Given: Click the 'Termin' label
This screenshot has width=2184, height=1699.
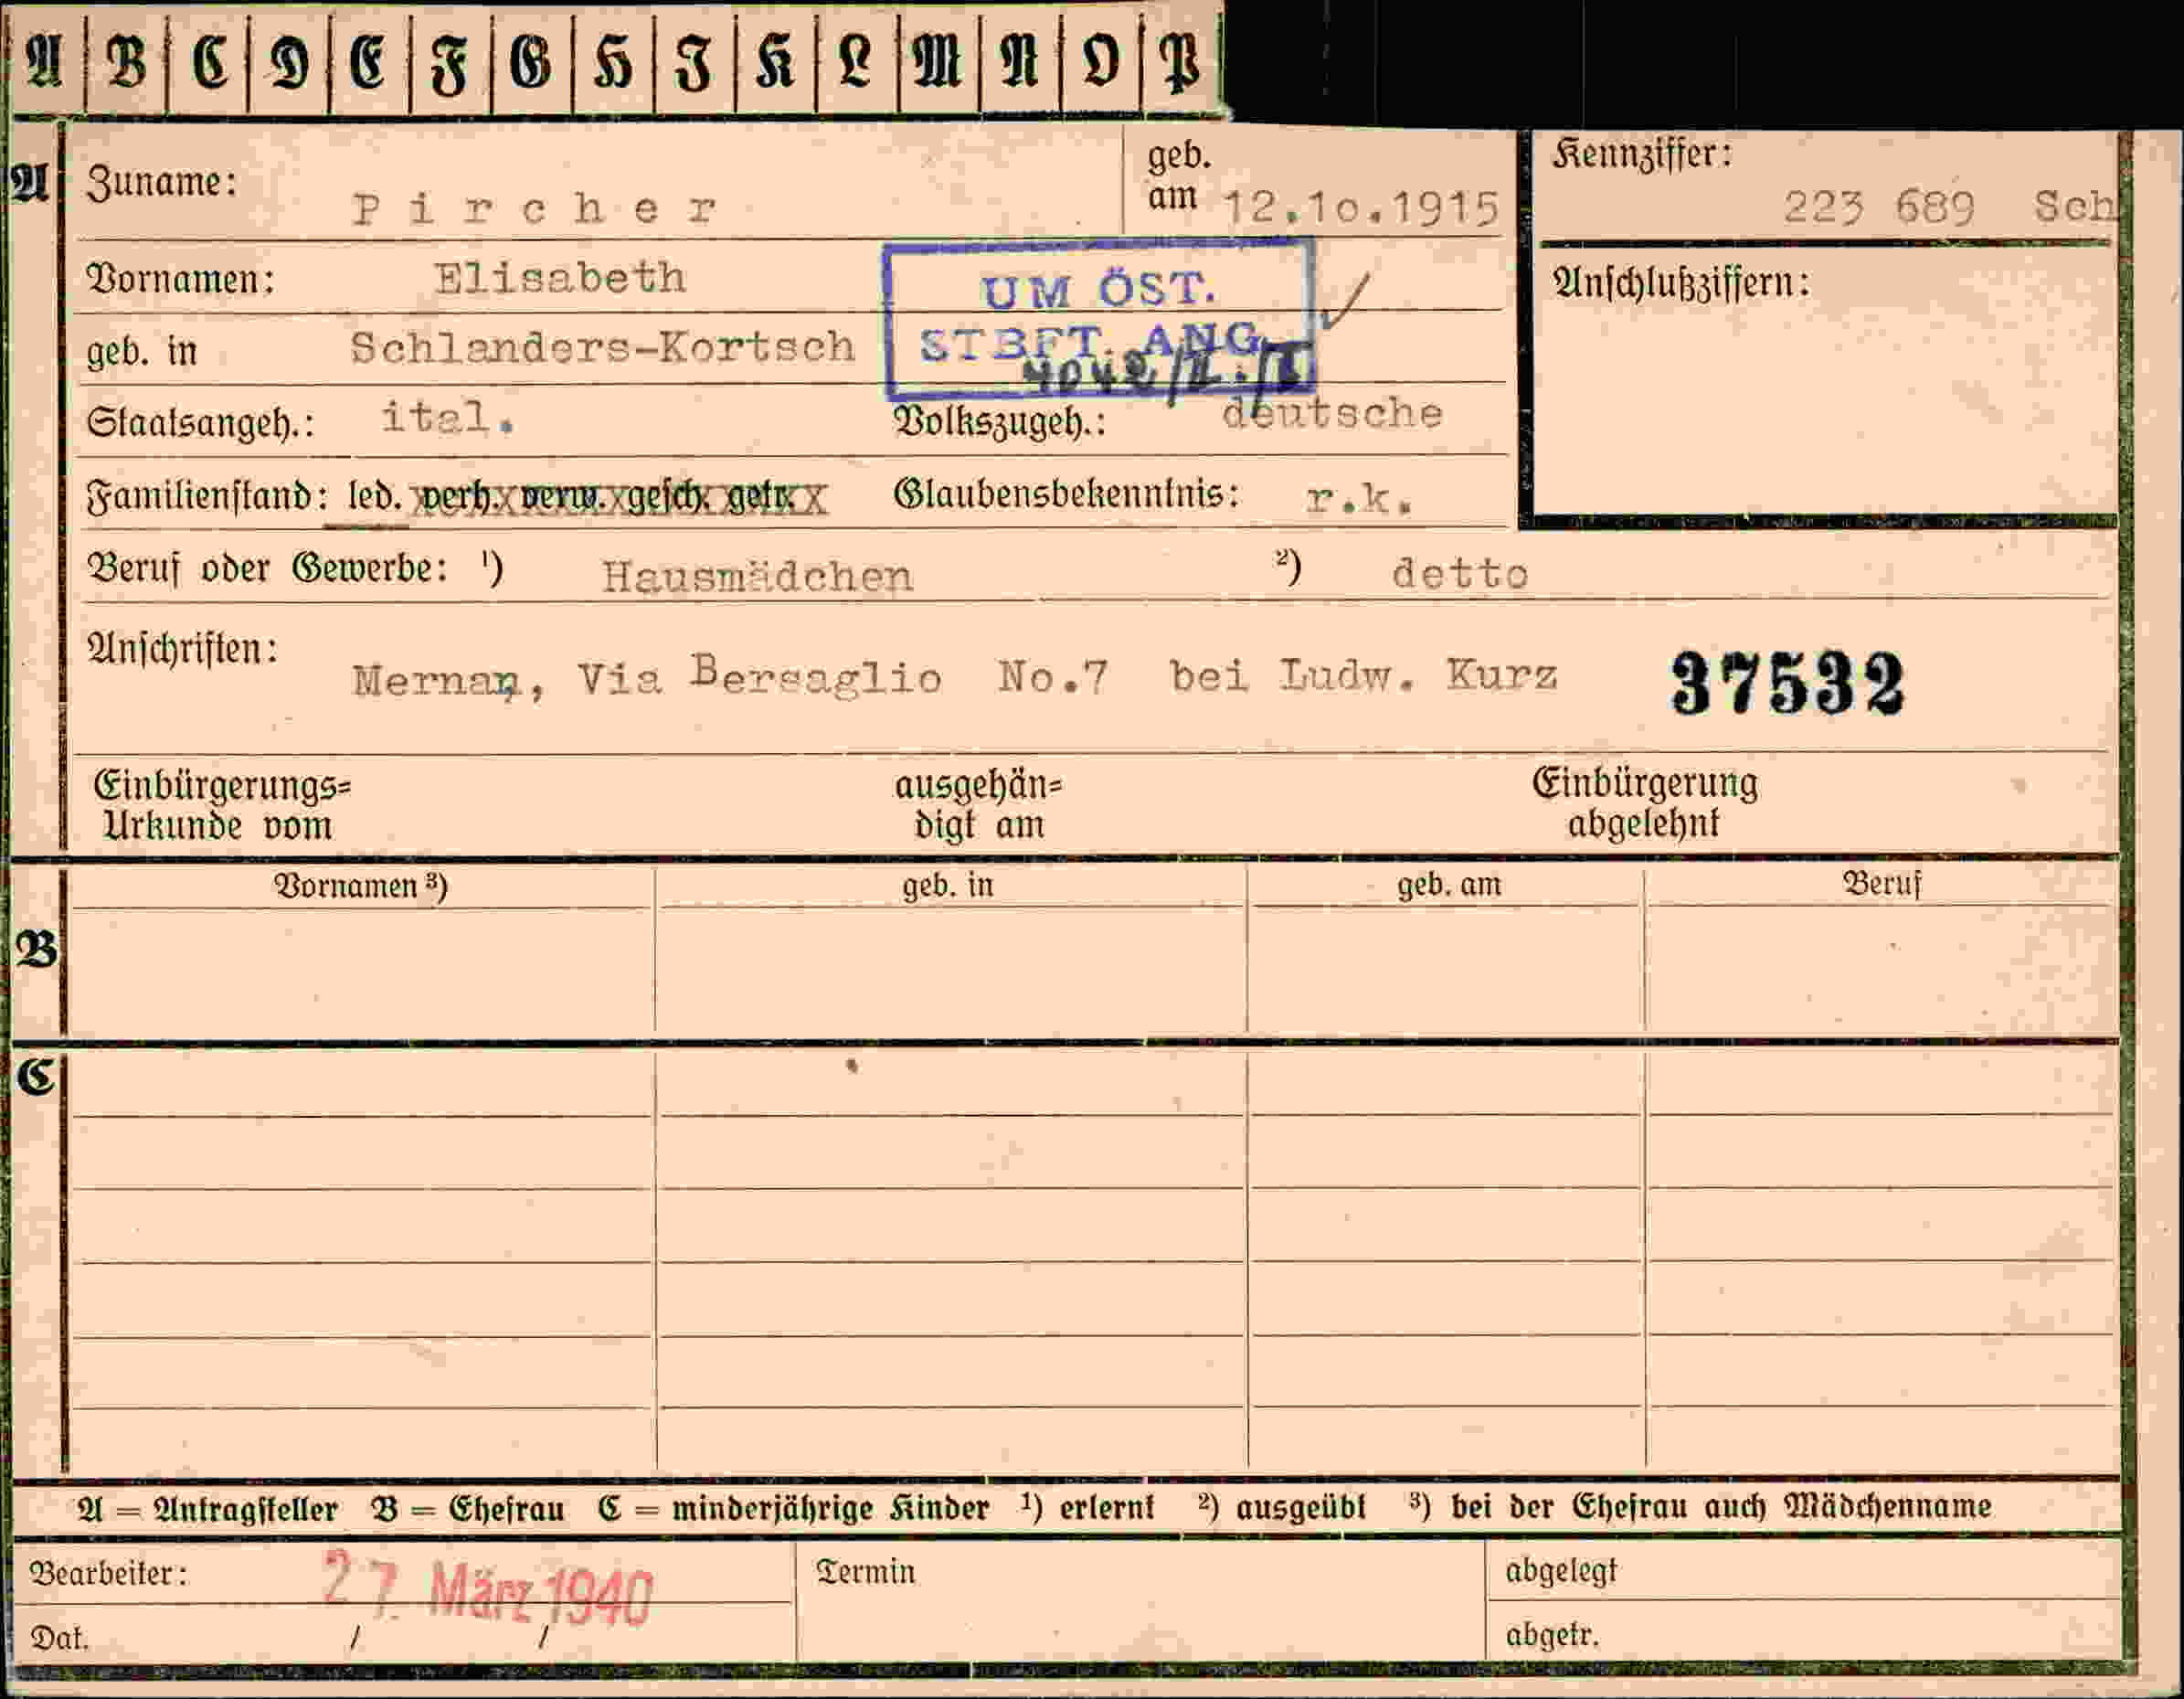Looking at the screenshot, I should (x=865, y=1572).
